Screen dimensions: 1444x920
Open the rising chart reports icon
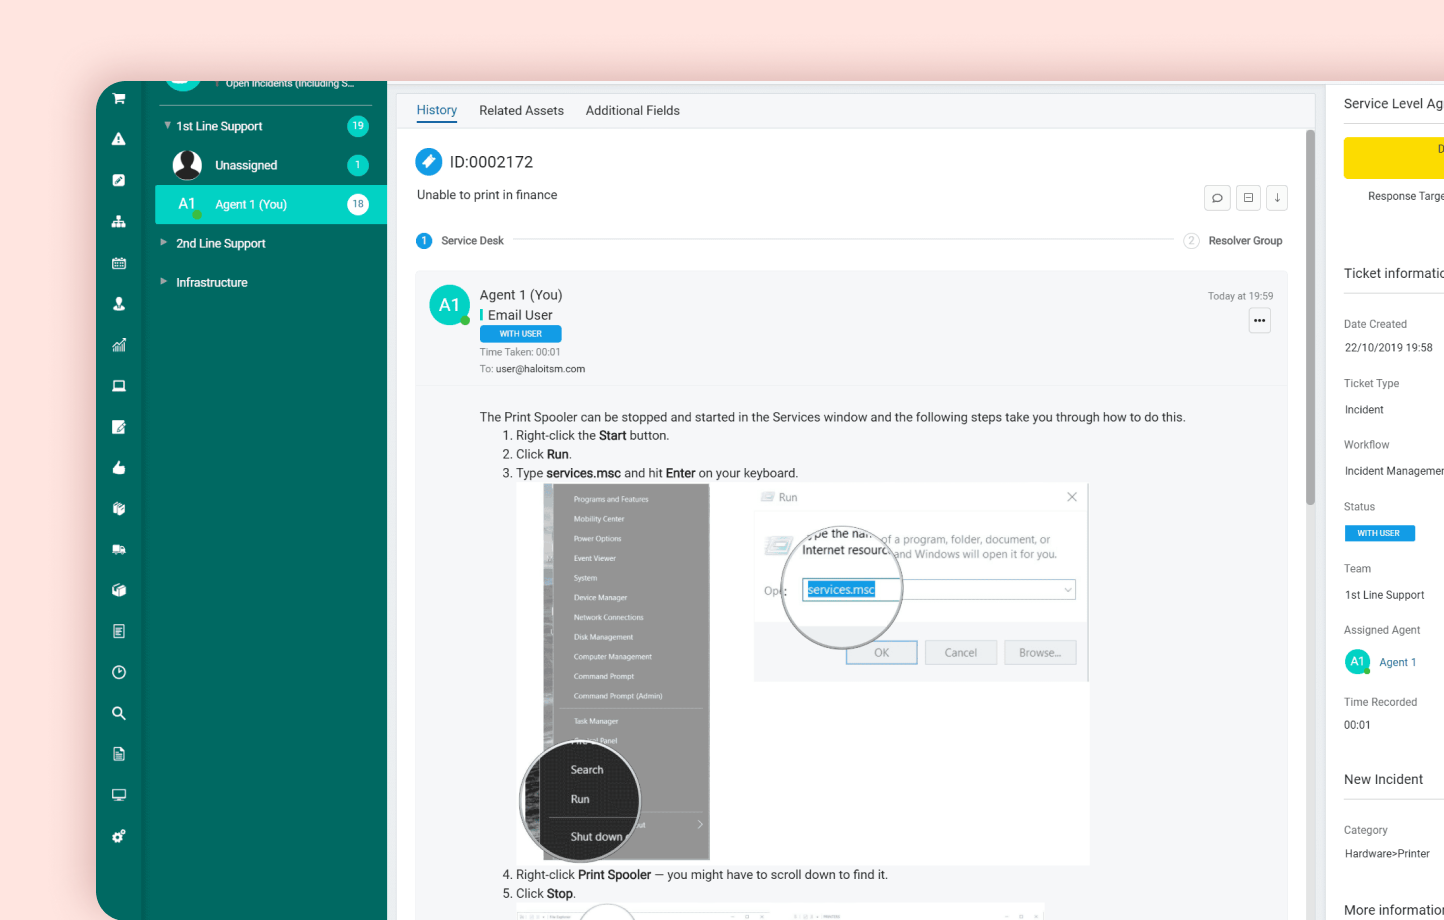pyautogui.click(x=119, y=345)
